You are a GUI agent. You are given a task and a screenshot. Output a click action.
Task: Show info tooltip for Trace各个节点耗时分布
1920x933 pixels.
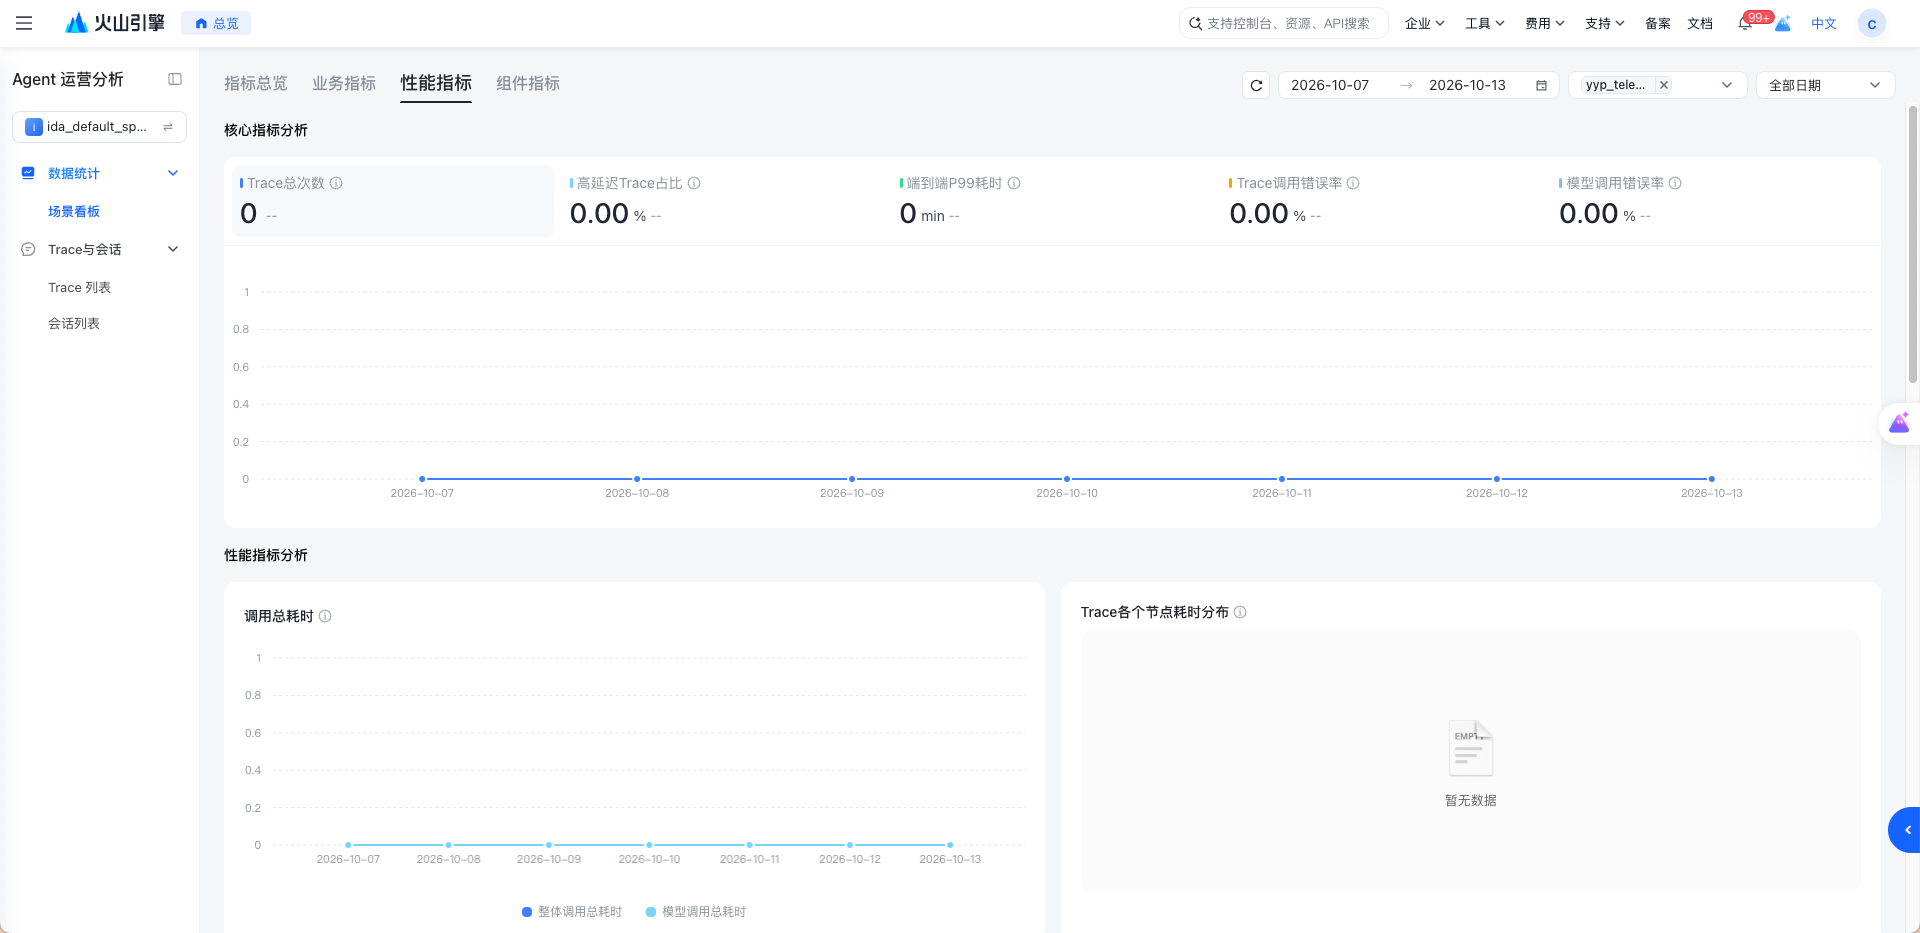tap(1240, 612)
